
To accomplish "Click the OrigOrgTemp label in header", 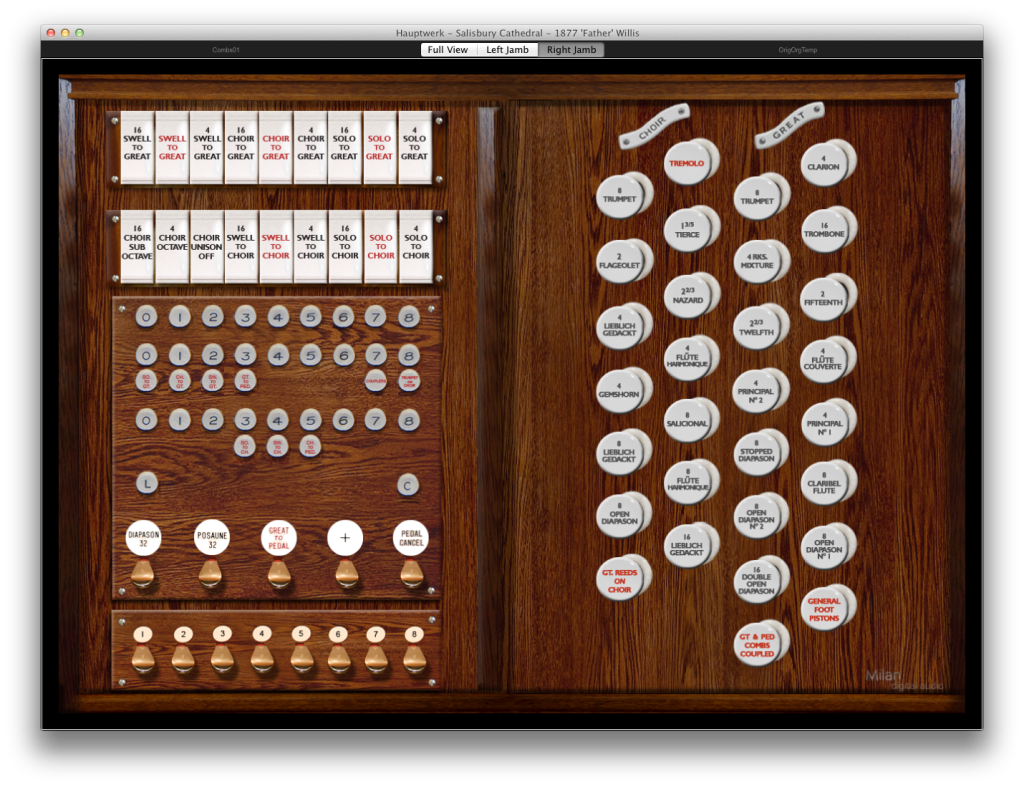I will 797,50.
